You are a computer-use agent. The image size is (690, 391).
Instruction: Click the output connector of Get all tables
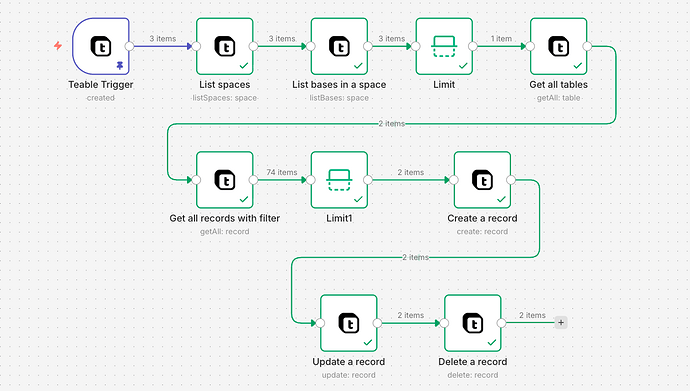coord(587,46)
